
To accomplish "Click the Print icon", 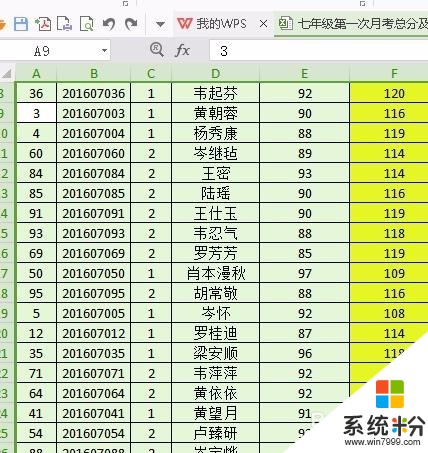I will 65,24.
